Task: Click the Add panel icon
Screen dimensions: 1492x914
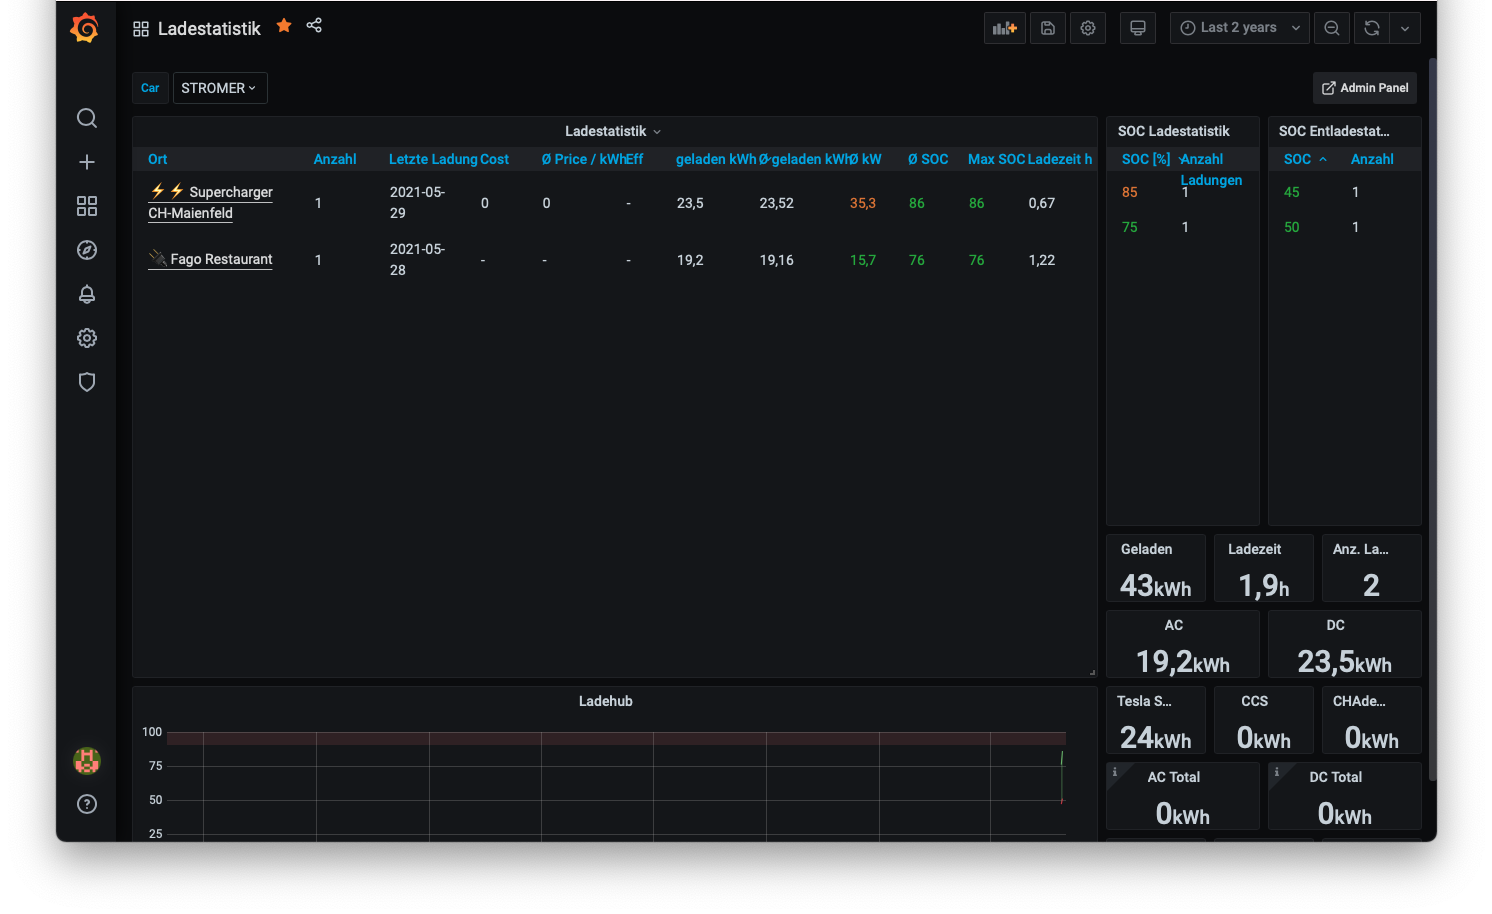Action: coord(1004,28)
